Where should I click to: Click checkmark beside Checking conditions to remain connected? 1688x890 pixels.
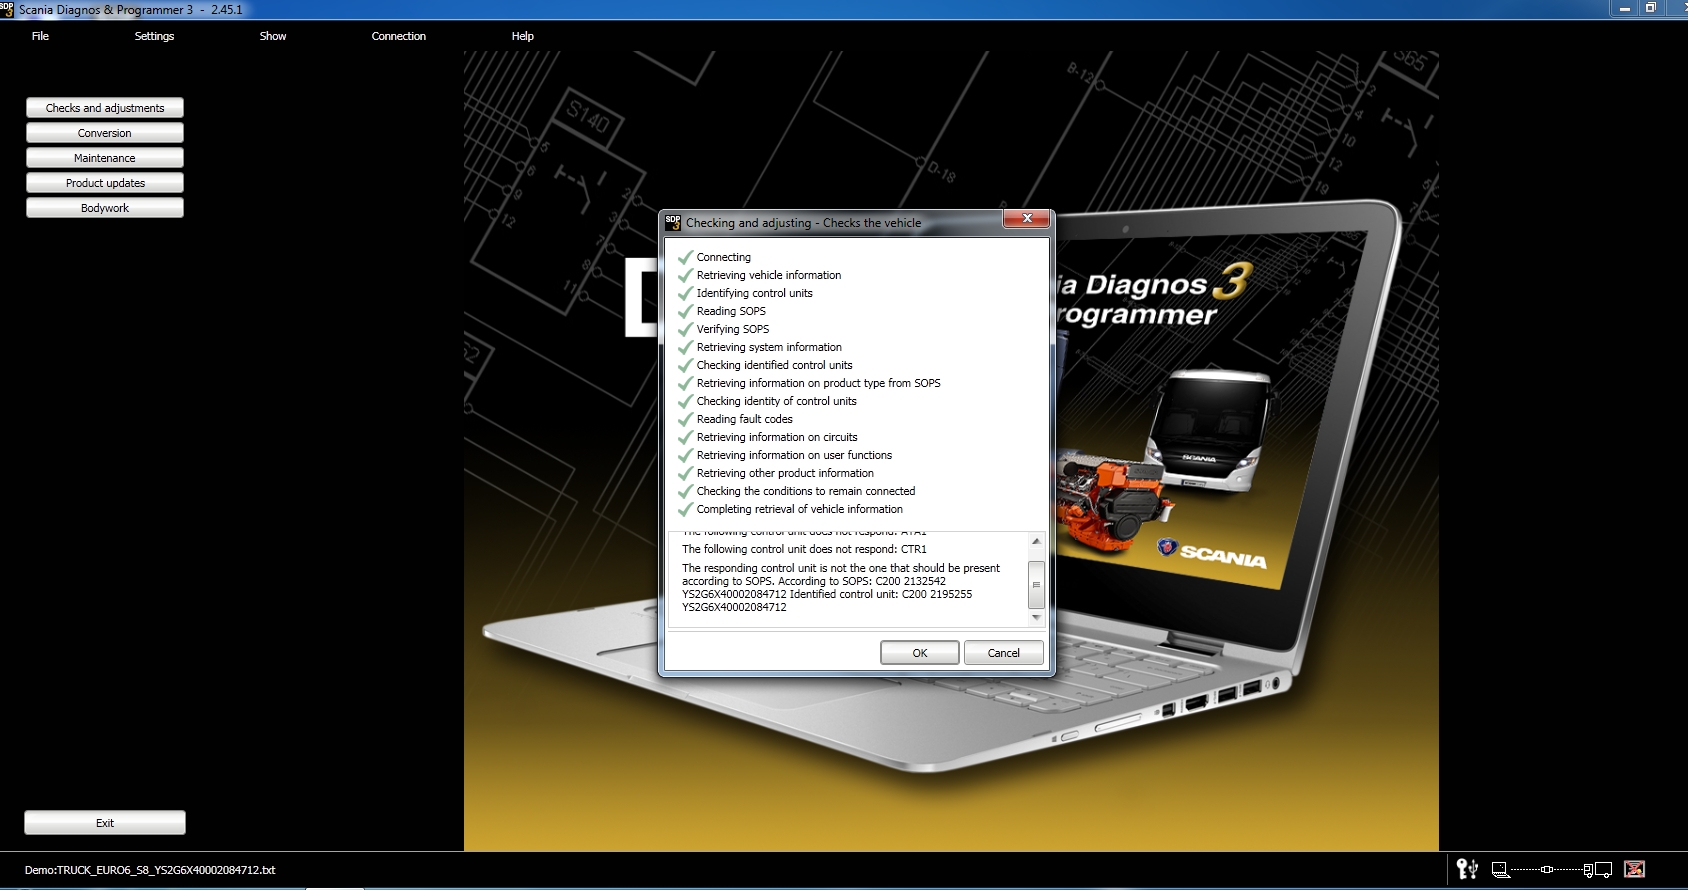point(685,491)
